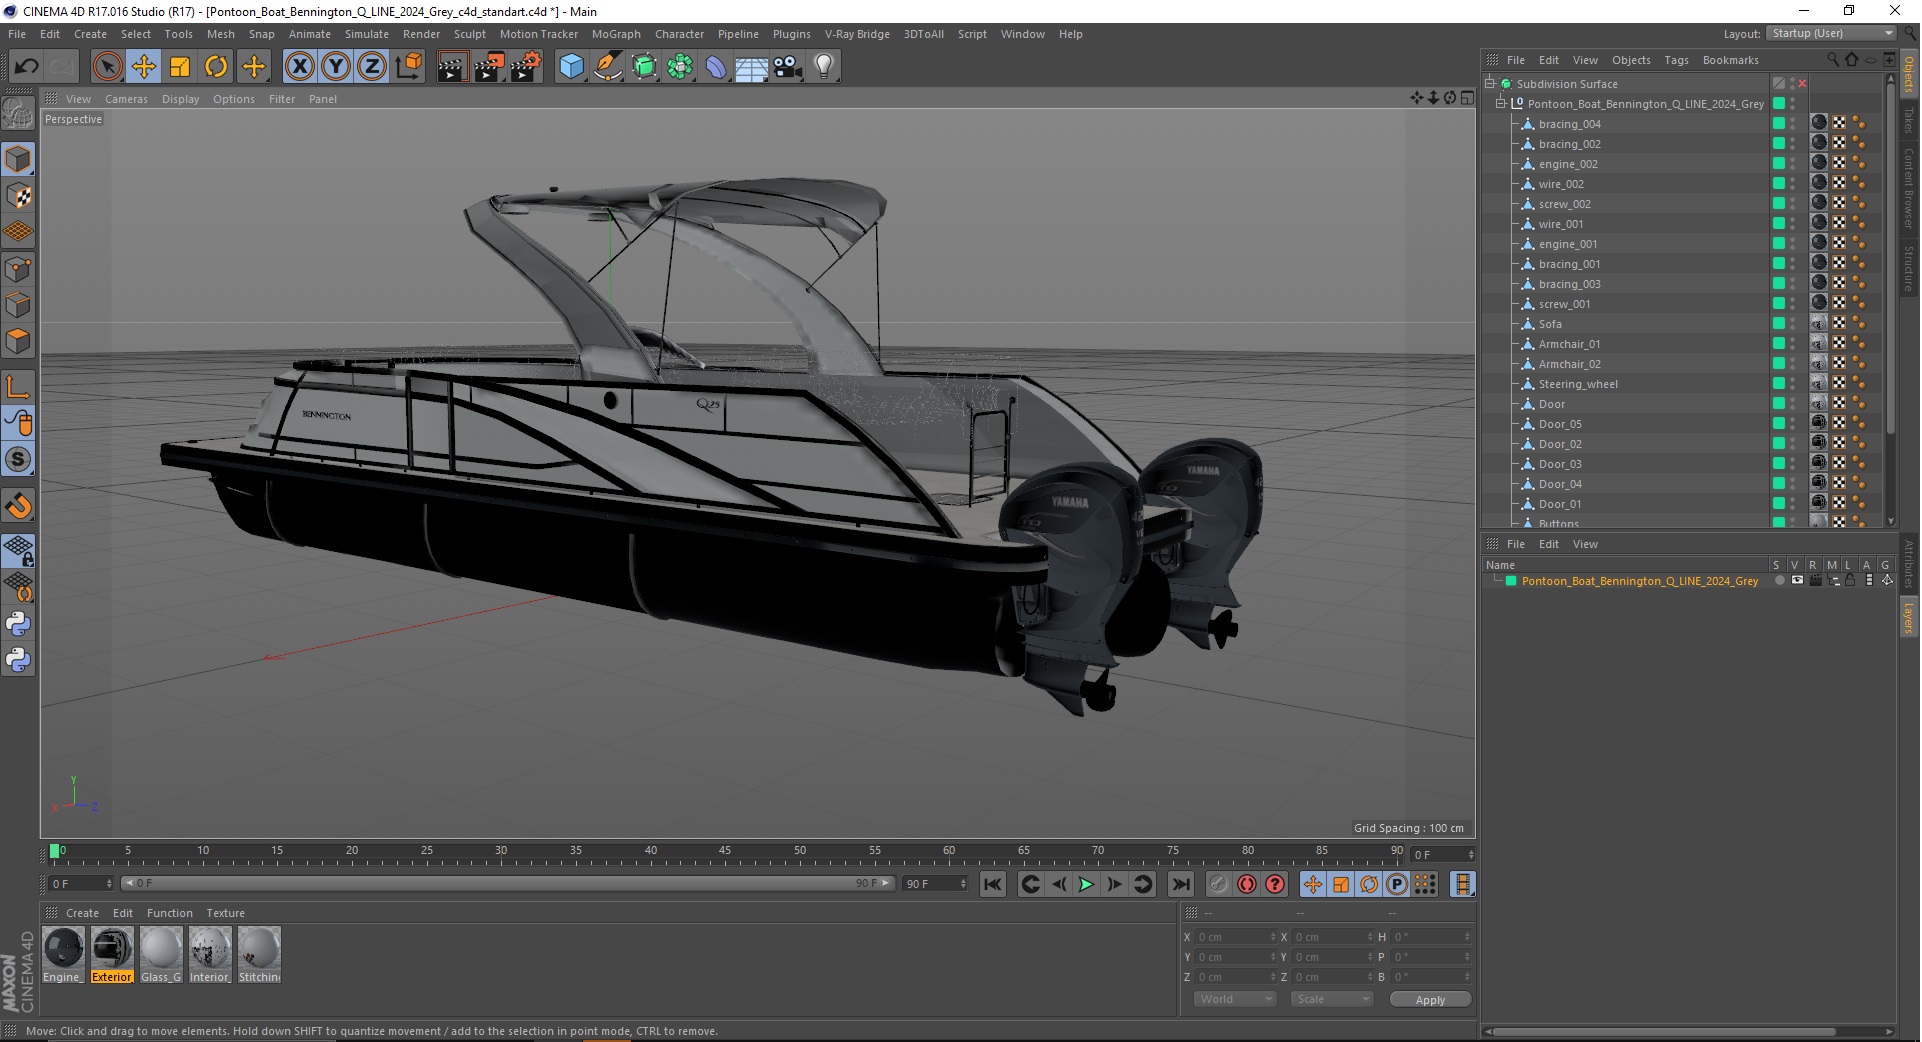Switch to Polygons mode icon
Viewport: 1922px width, 1042px height.
tap(18, 341)
